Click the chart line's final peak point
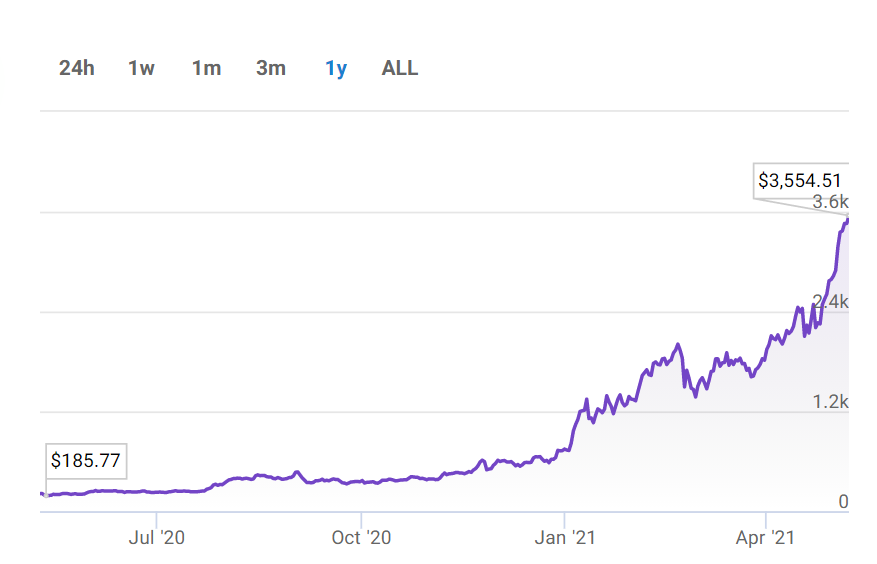The width and height of the screenshot is (877, 564). (848, 220)
